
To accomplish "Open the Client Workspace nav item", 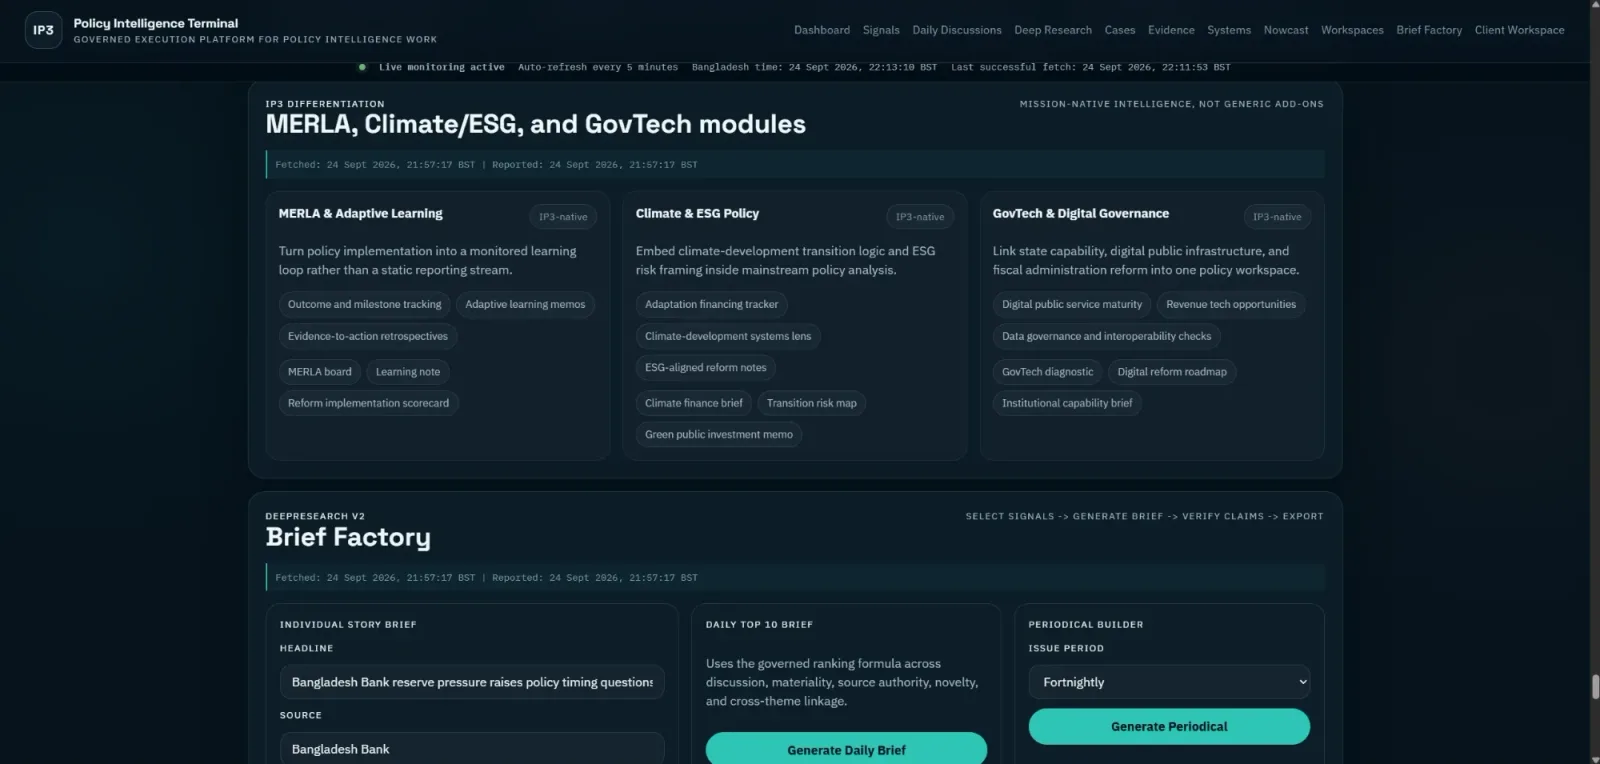I will click(1519, 30).
